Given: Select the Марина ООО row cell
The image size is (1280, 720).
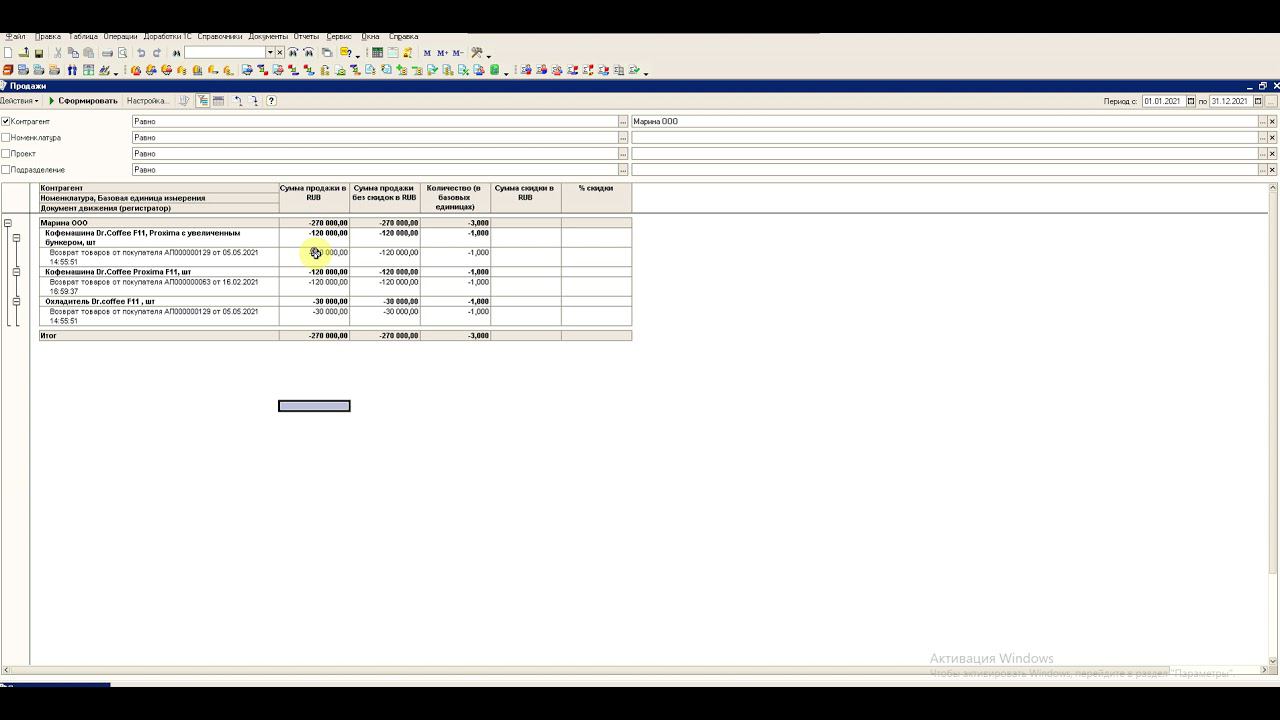Looking at the screenshot, I should pos(159,223).
